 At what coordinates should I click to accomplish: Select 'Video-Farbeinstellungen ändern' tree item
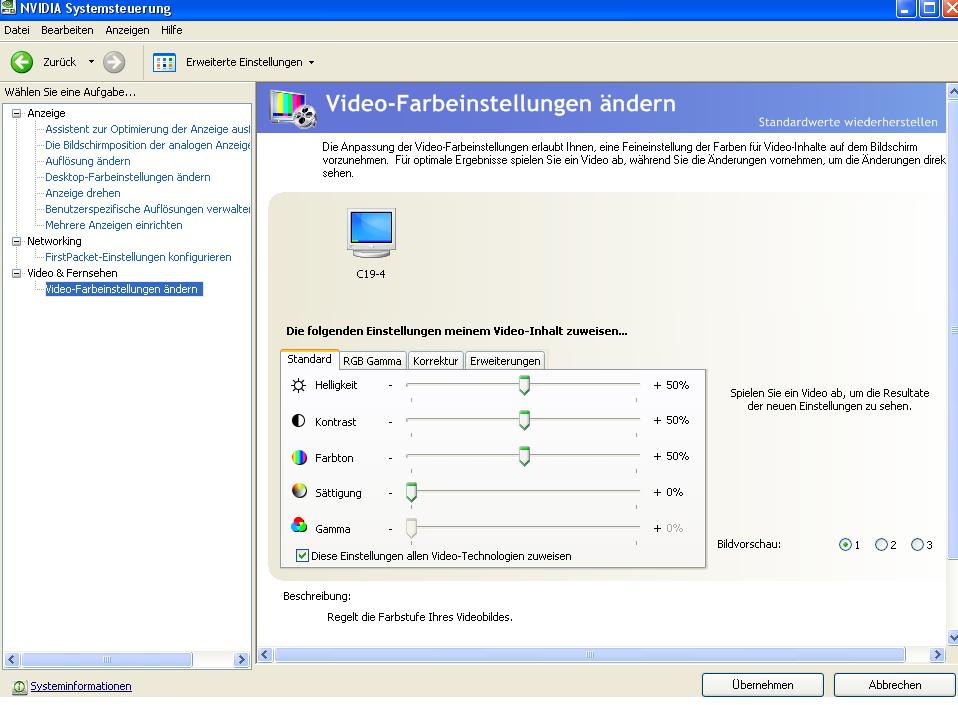click(124, 289)
